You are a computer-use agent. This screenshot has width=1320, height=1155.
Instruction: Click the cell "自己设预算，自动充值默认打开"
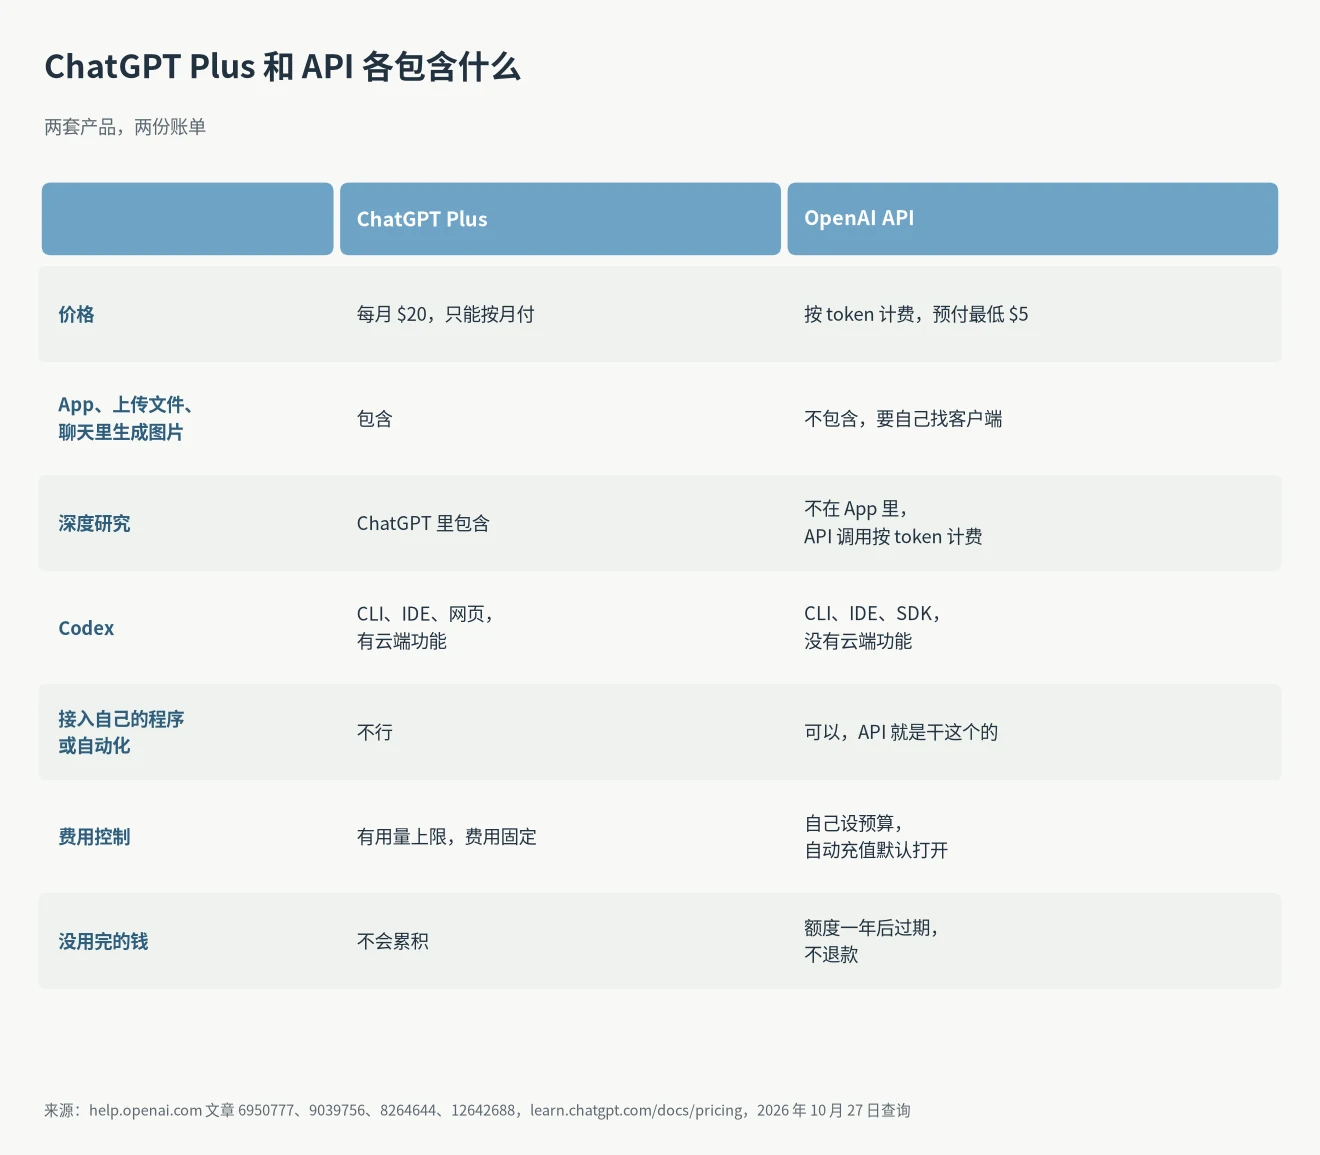tap(876, 837)
